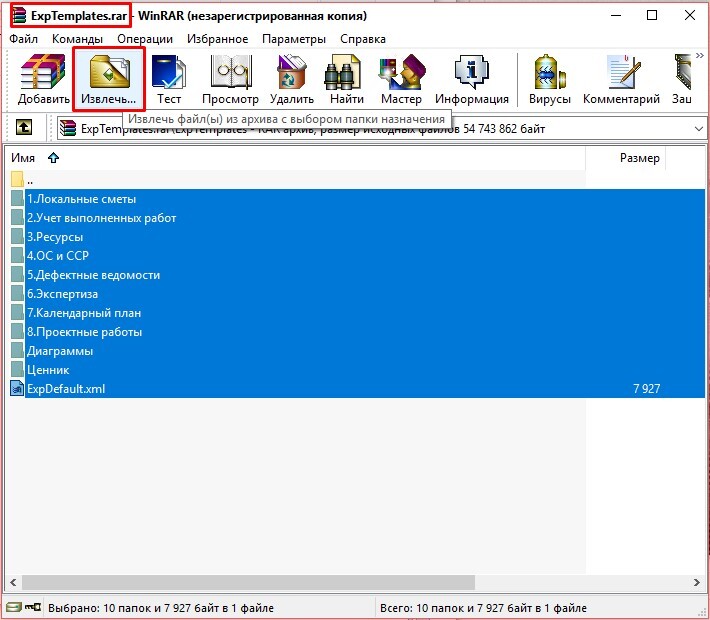
Task: Click the key password icon in status bar
Action: 33,607
